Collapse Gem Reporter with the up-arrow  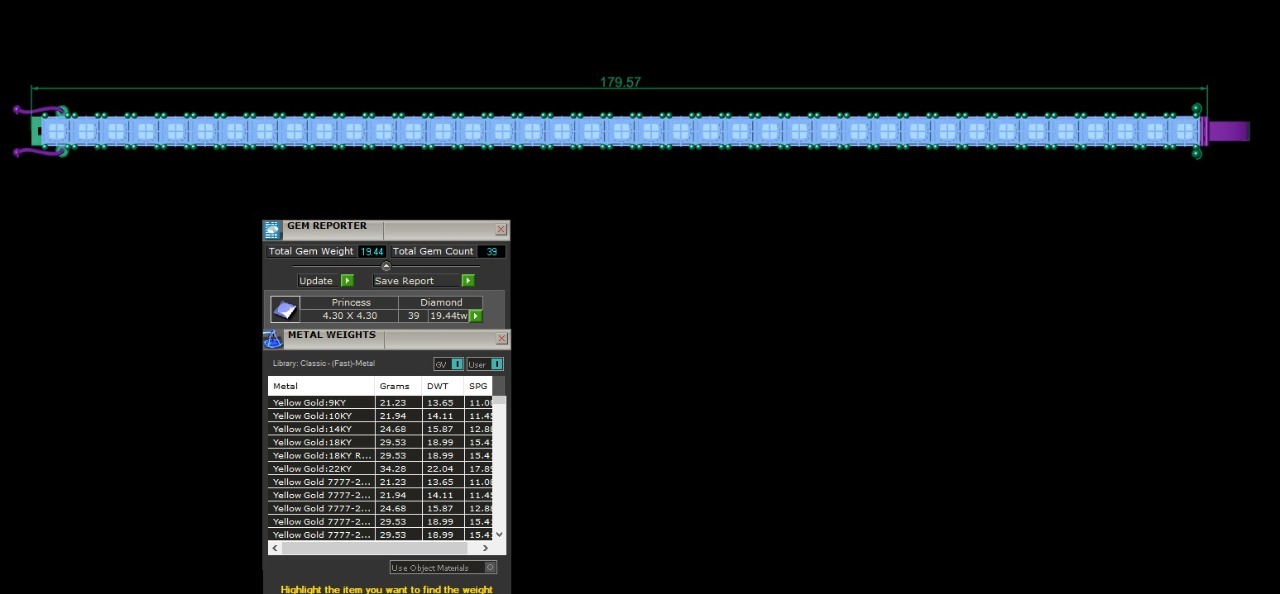(386, 266)
